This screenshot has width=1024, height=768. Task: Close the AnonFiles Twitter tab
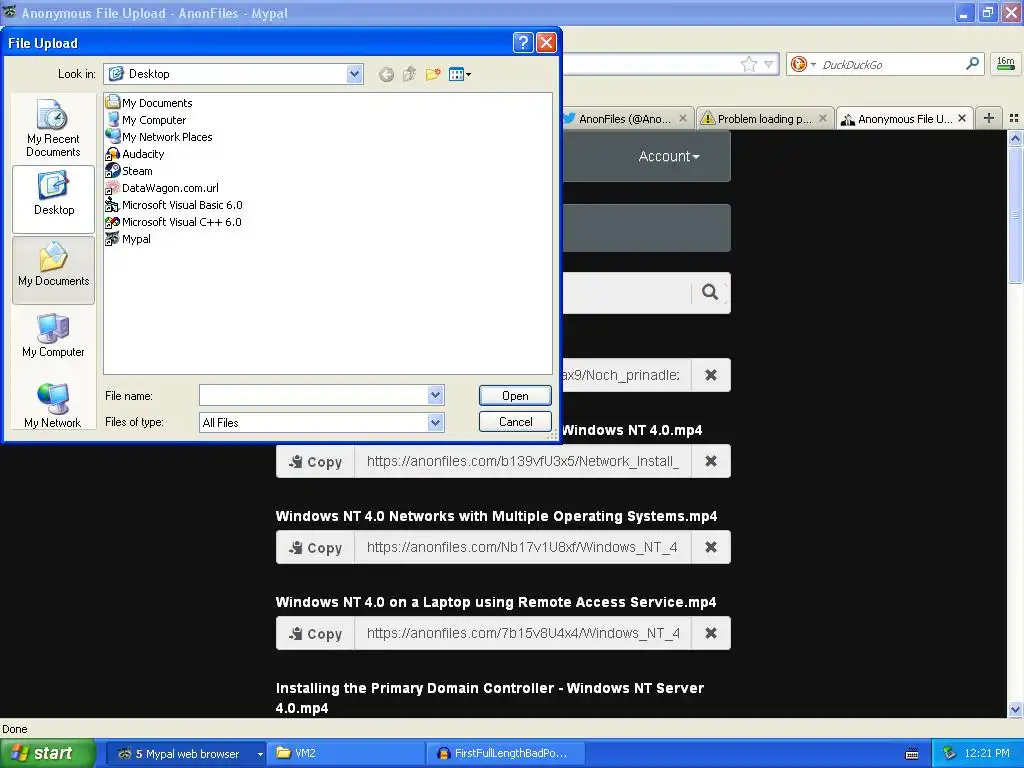pyautogui.click(x=682, y=118)
